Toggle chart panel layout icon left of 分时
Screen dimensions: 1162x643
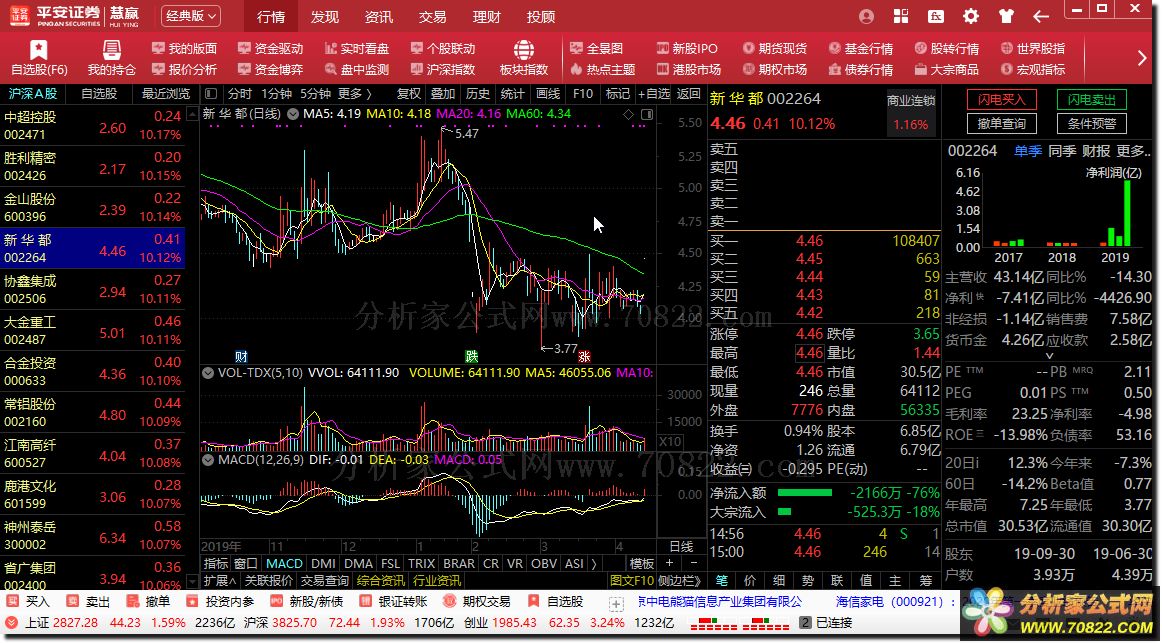211,93
